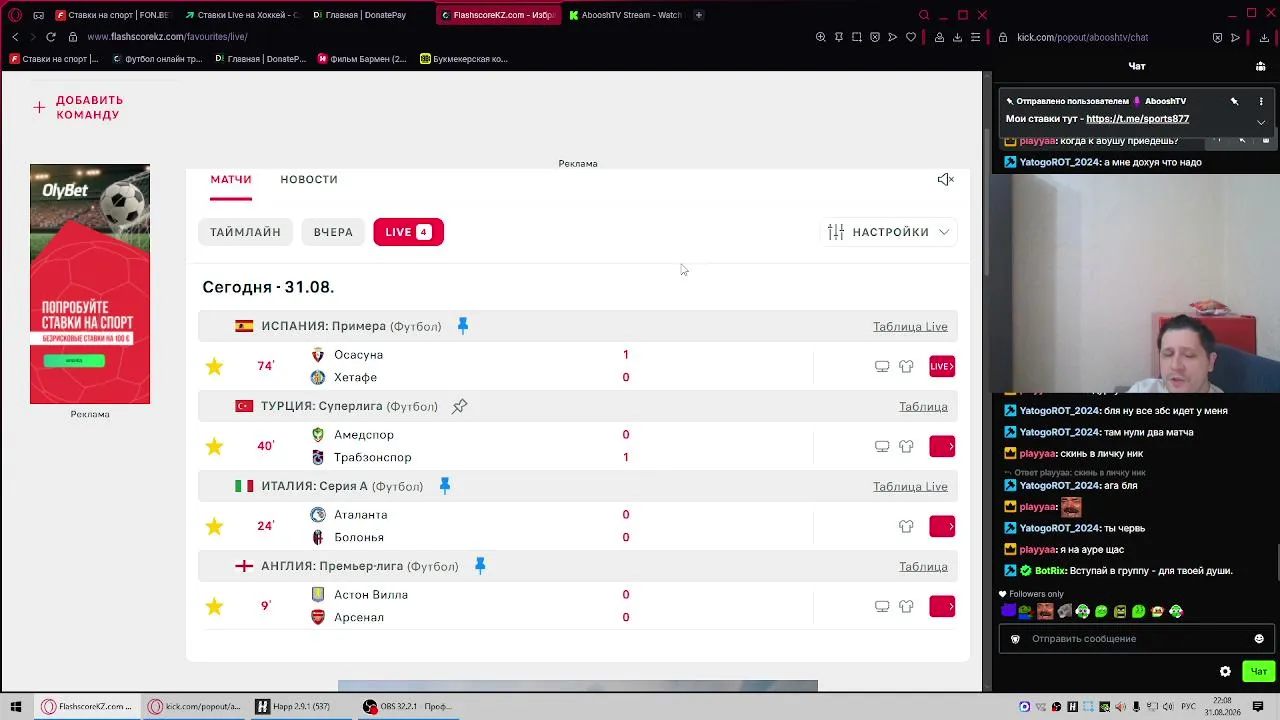Pin the Turkey Superliga league

click(459, 406)
